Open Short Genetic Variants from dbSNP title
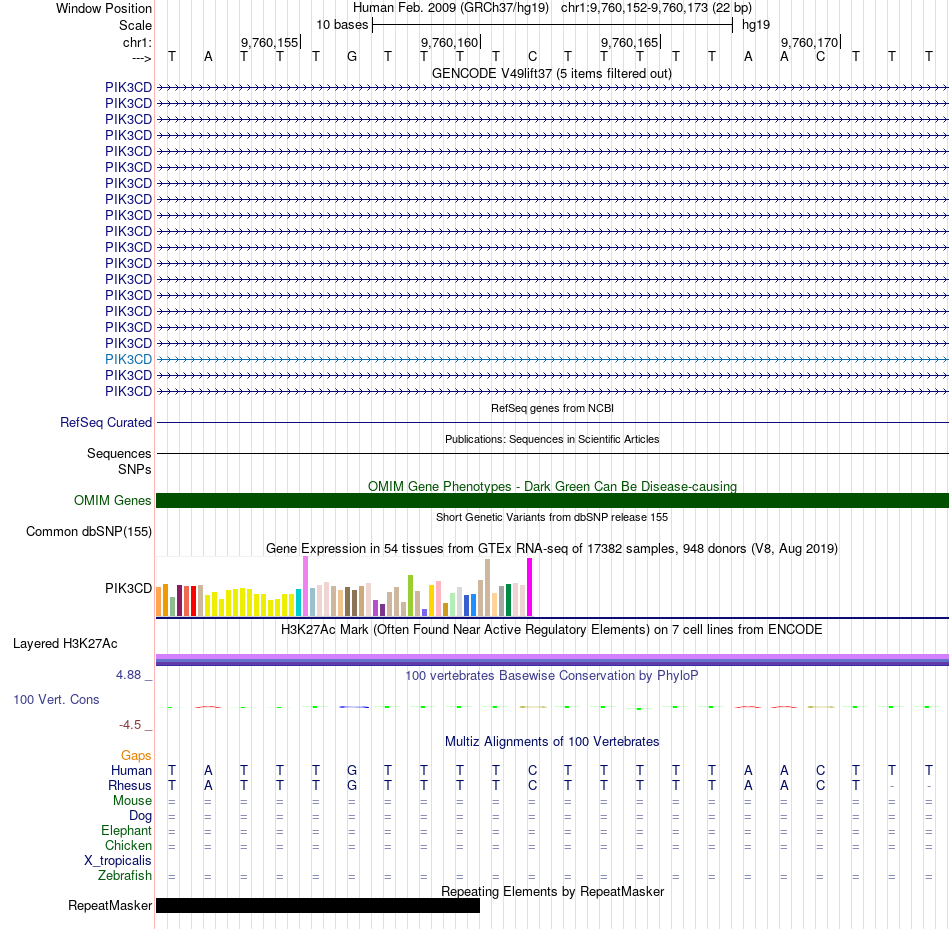The image size is (950, 929). [552, 517]
